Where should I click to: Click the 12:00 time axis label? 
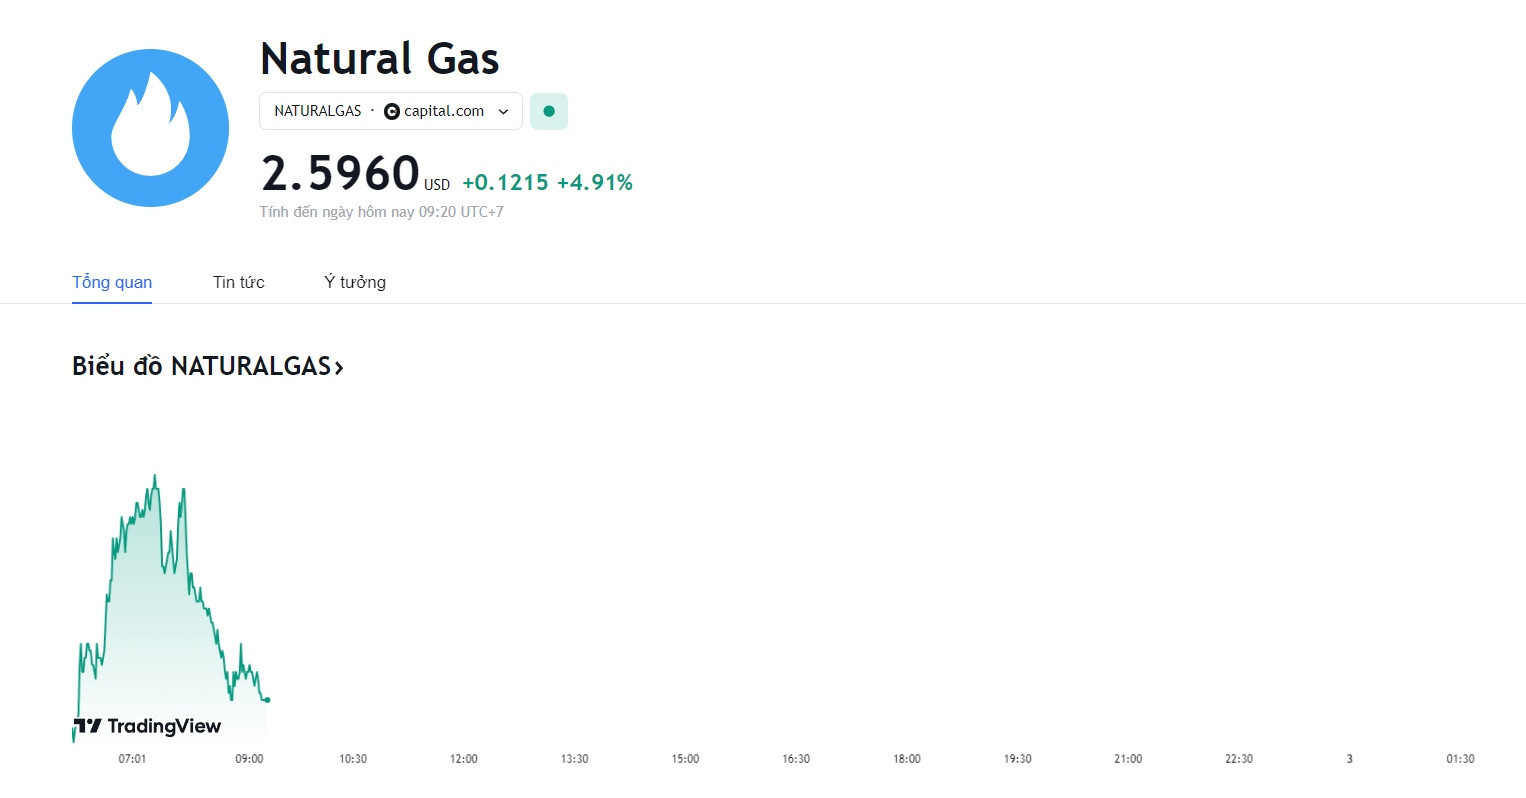(464, 759)
